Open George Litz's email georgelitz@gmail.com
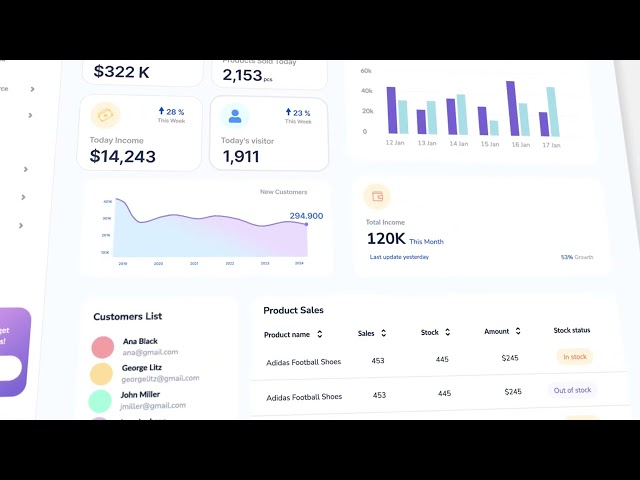 pos(160,378)
